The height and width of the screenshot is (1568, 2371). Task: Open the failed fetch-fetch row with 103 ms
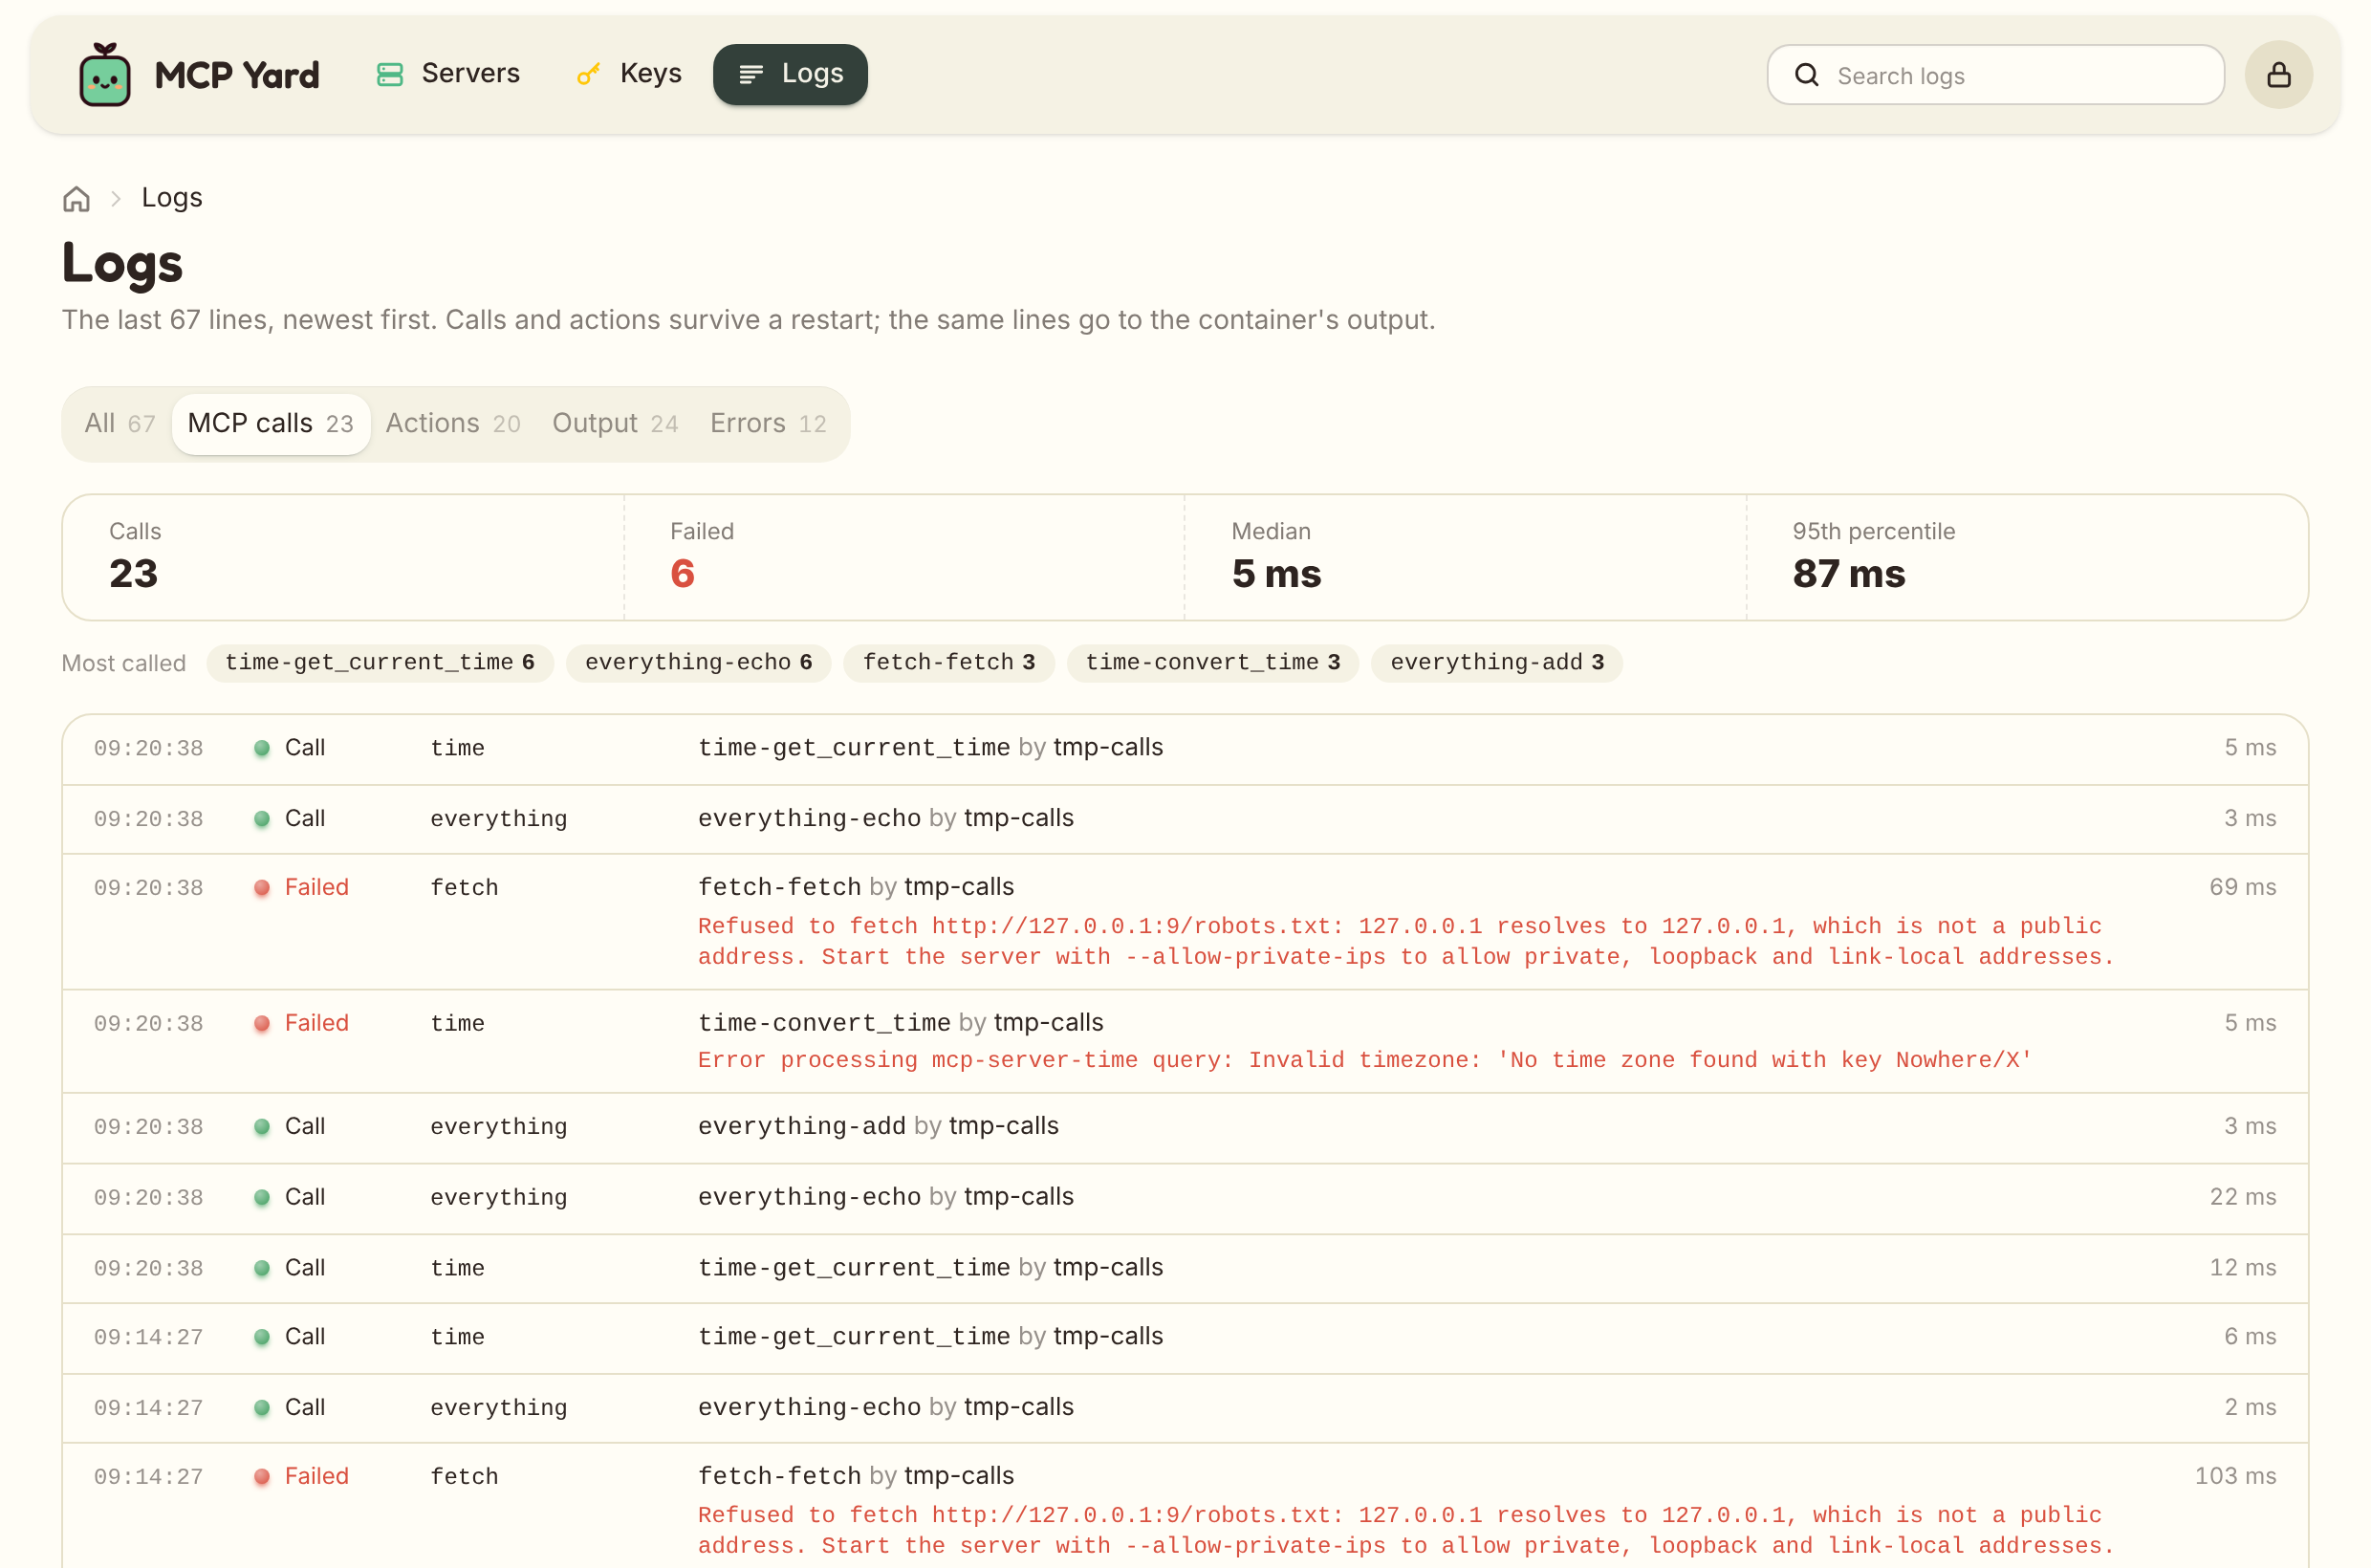point(1185,1506)
